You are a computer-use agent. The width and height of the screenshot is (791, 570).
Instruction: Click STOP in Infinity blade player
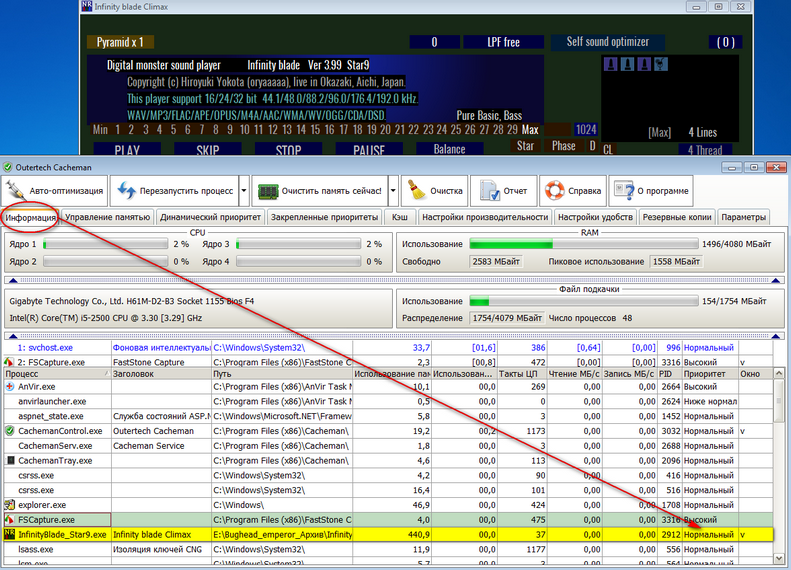click(x=289, y=149)
